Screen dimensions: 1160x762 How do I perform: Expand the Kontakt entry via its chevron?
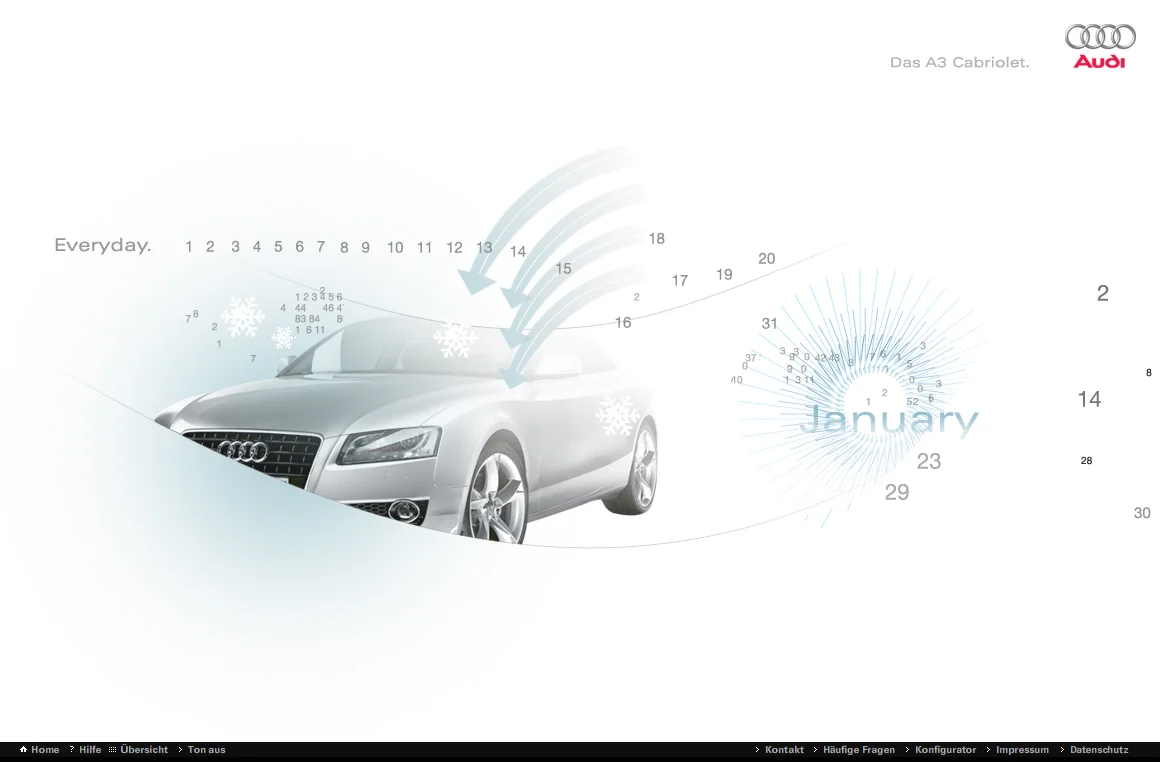pyautogui.click(x=757, y=749)
